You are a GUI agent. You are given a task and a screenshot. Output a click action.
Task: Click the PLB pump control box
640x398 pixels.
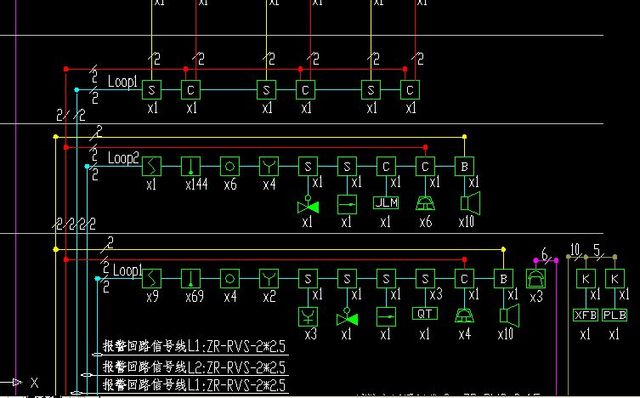pyautogui.click(x=614, y=315)
